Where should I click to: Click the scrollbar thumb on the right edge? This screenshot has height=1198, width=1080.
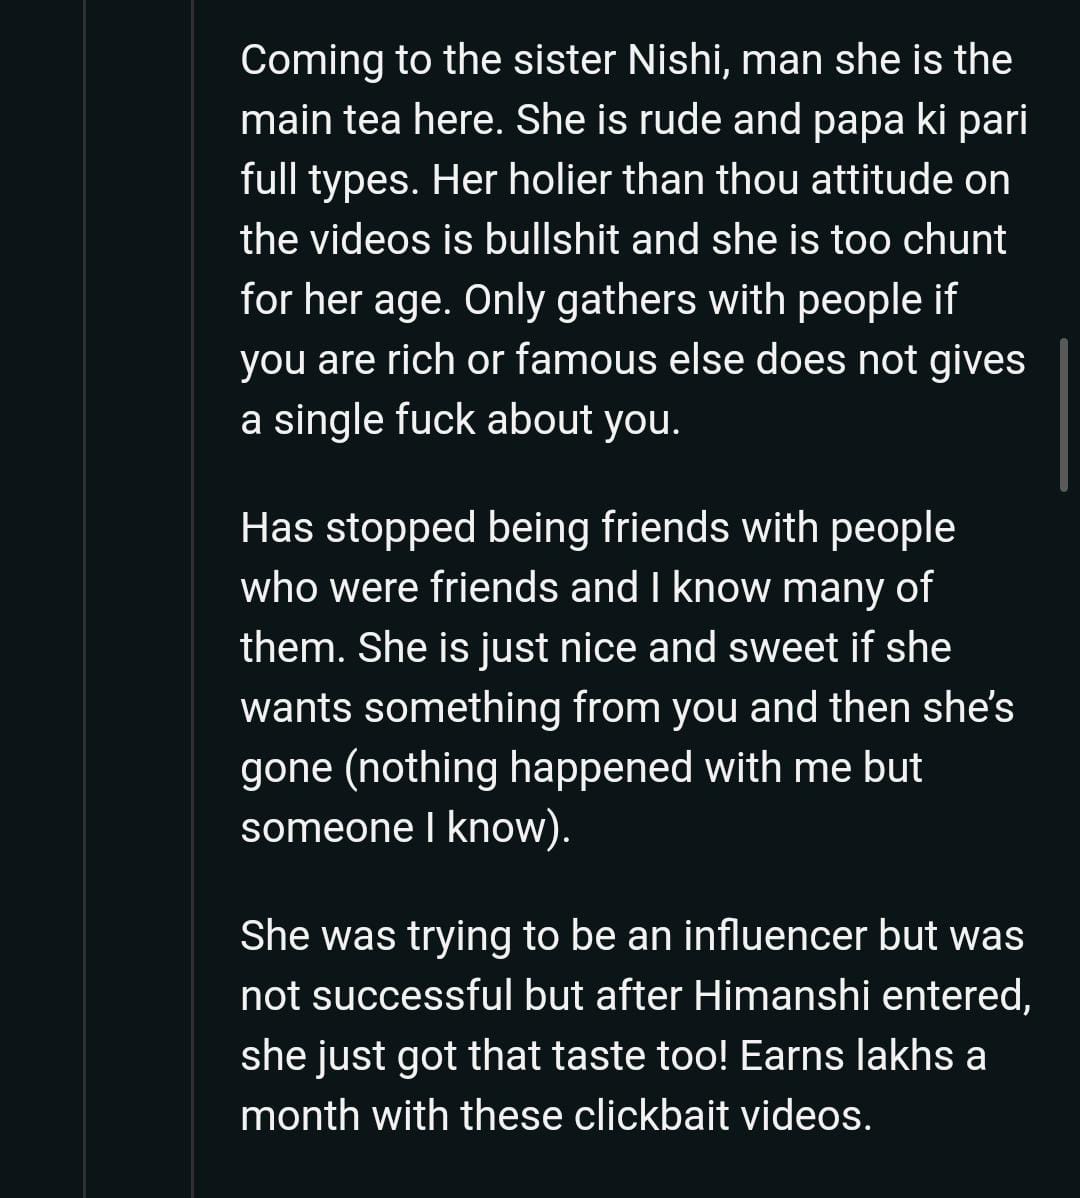pos(1063,415)
